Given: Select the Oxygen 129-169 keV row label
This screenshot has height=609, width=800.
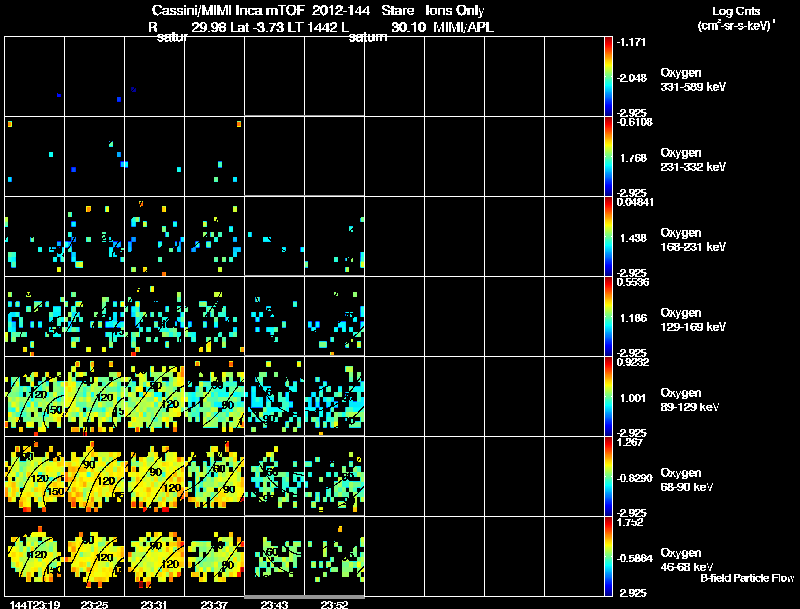Looking at the screenshot, I should [693, 320].
